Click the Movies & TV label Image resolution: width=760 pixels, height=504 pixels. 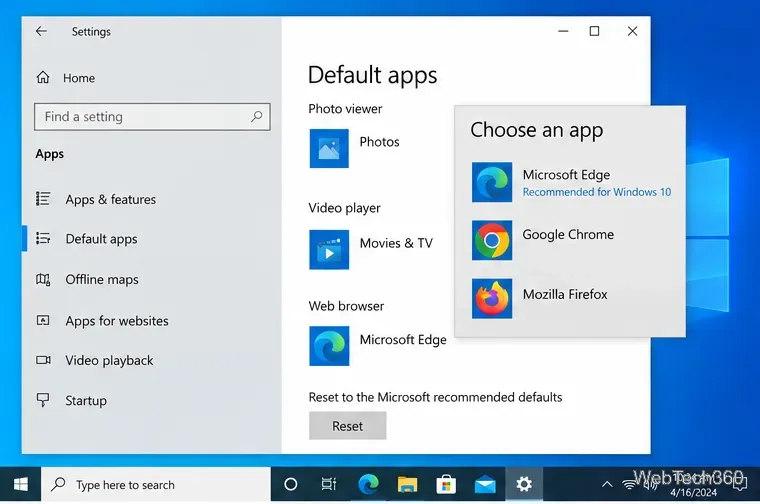coord(396,243)
